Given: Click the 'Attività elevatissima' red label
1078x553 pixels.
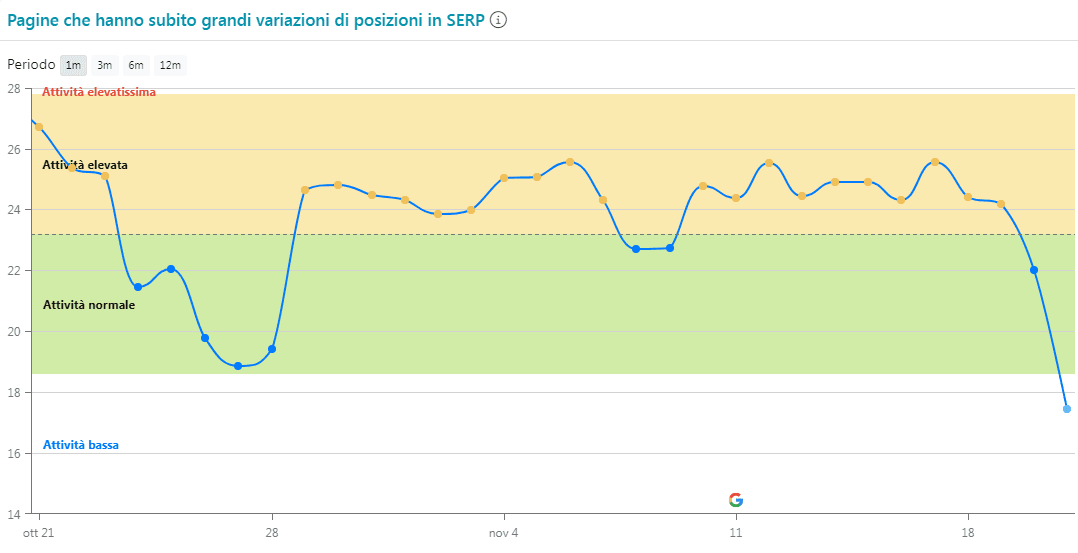Looking at the screenshot, I should [x=99, y=92].
